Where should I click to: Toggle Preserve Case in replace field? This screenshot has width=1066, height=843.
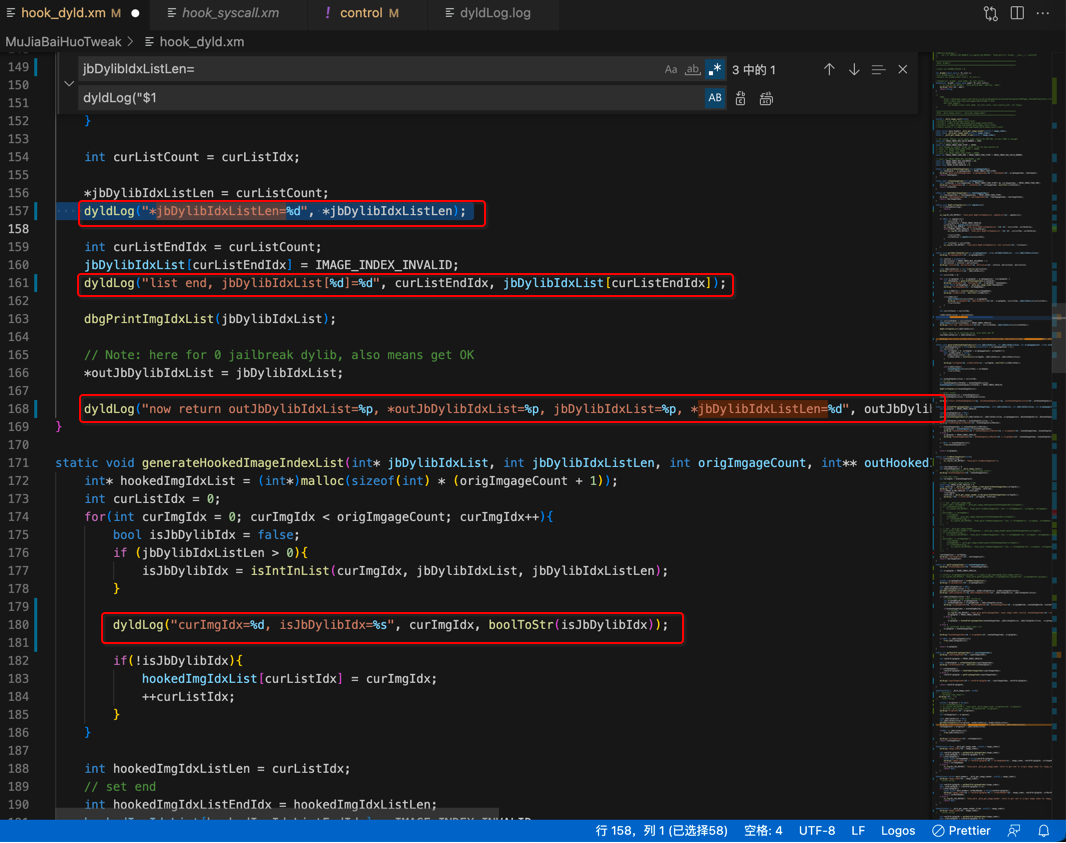pyautogui.click(x=715, y=98)
